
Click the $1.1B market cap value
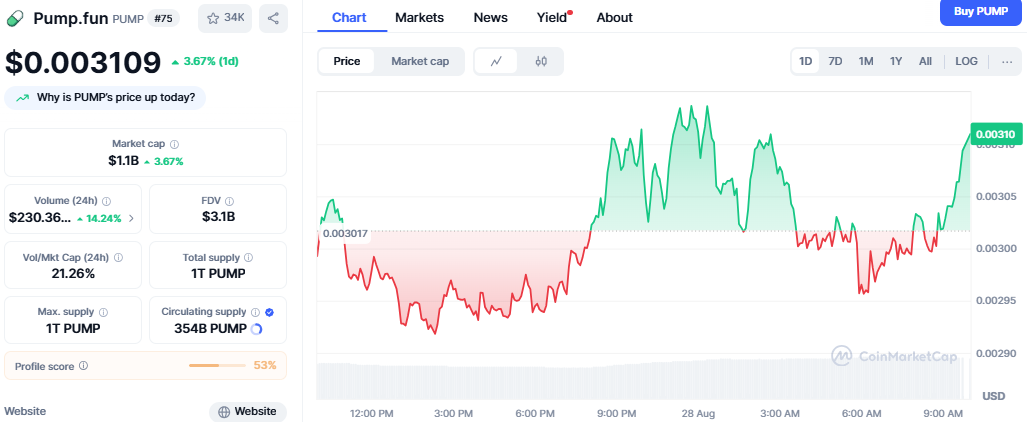coord(124,161)
